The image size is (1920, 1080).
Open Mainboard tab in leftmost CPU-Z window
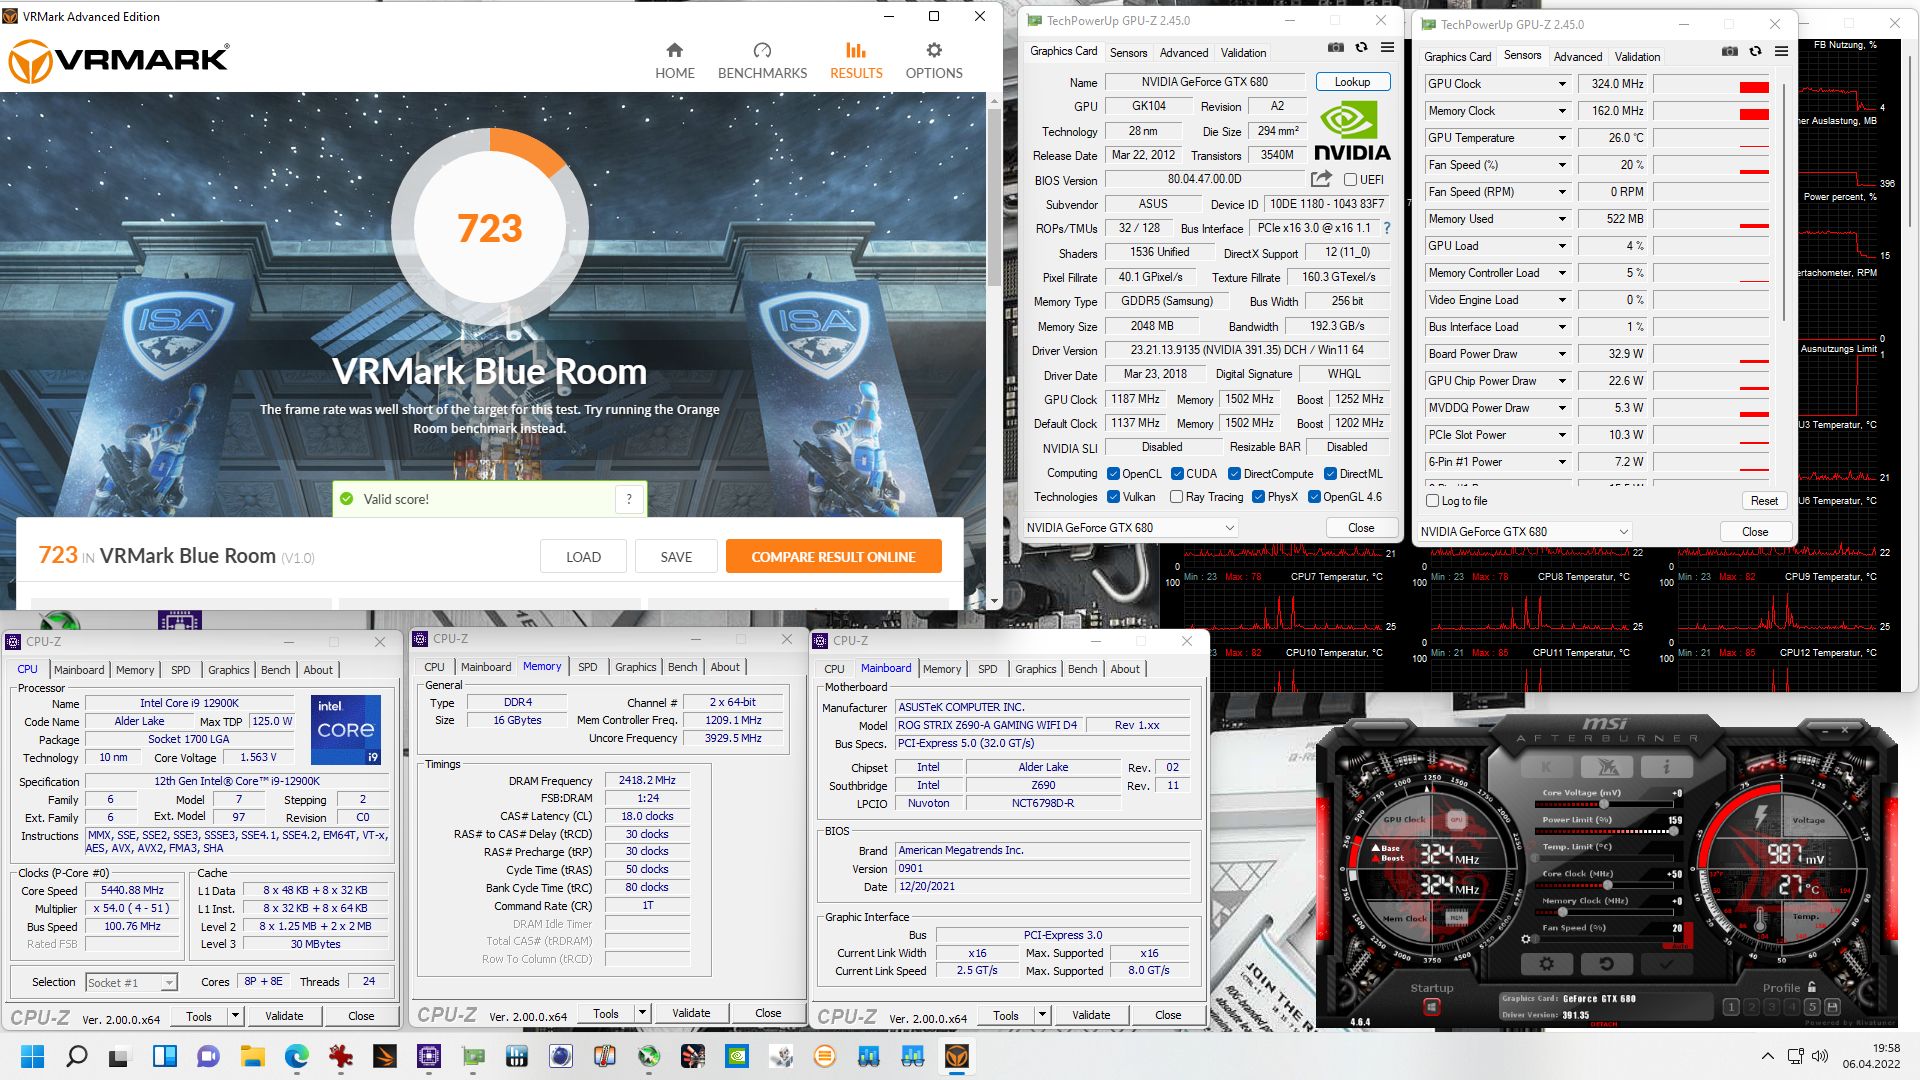coord(79,670)
